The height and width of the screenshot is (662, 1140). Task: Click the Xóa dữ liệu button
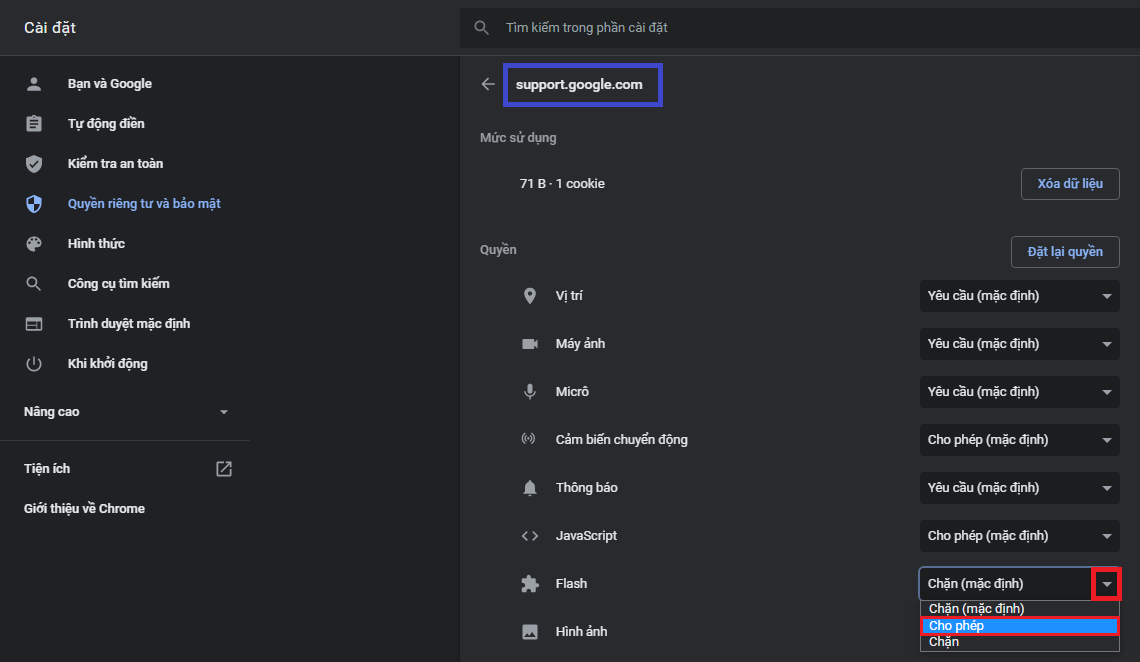click(1070, 184)
